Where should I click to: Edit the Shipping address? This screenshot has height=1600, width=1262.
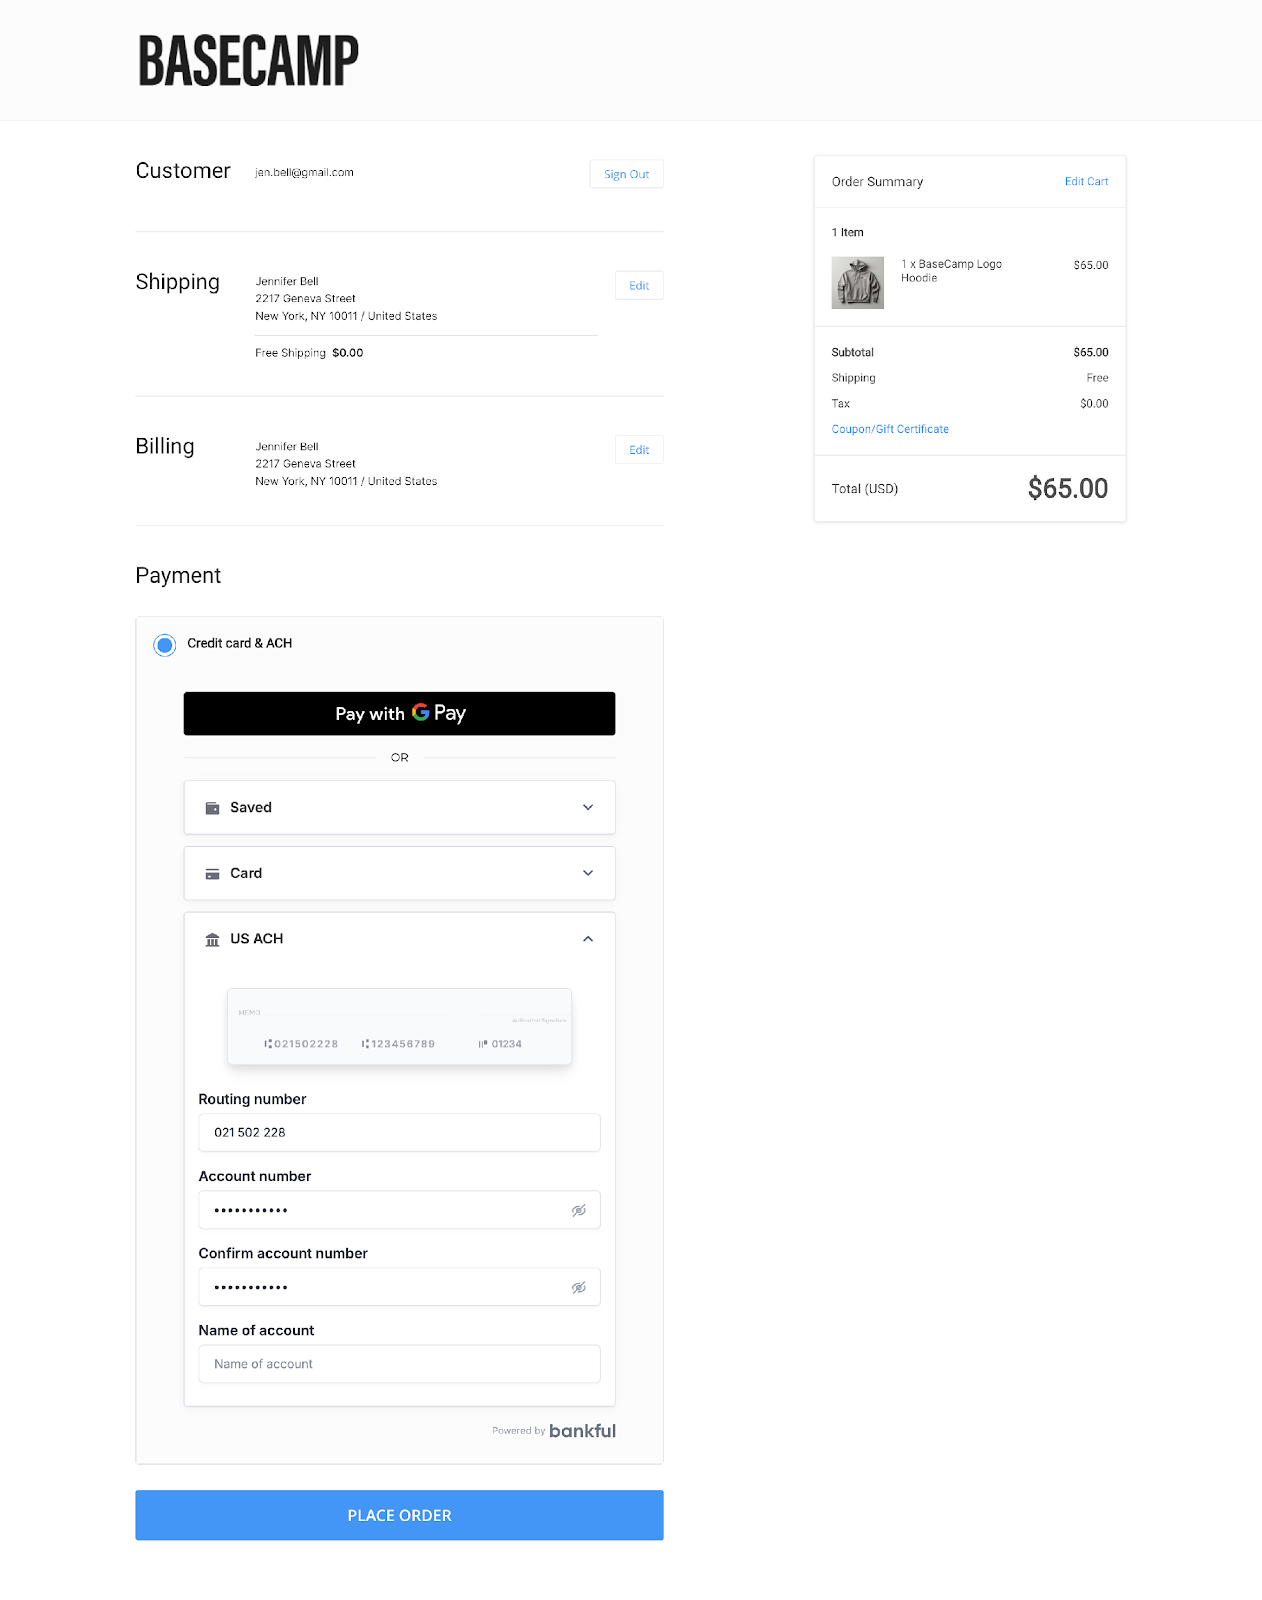pyautogui.click(x=639, y=286)
